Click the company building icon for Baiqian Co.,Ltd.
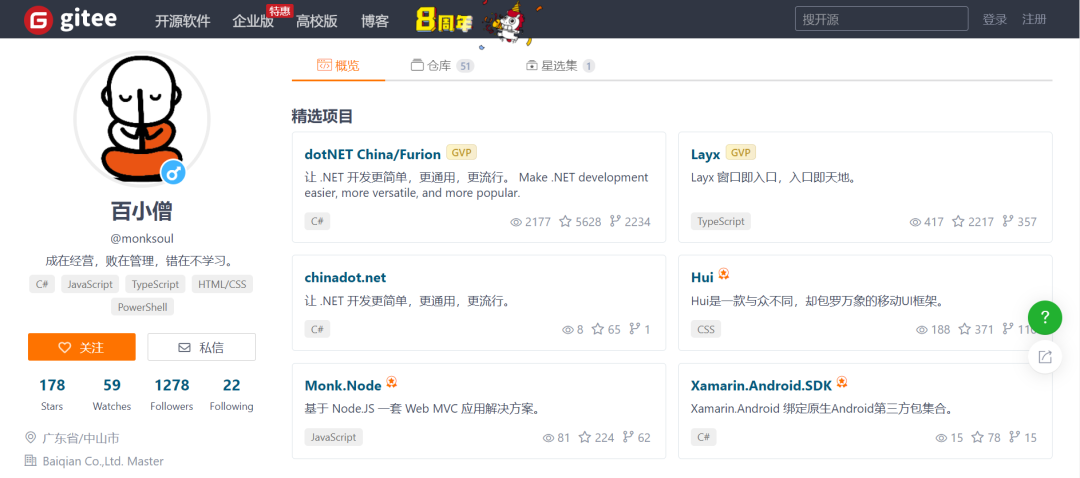 [x=30, y=460]
